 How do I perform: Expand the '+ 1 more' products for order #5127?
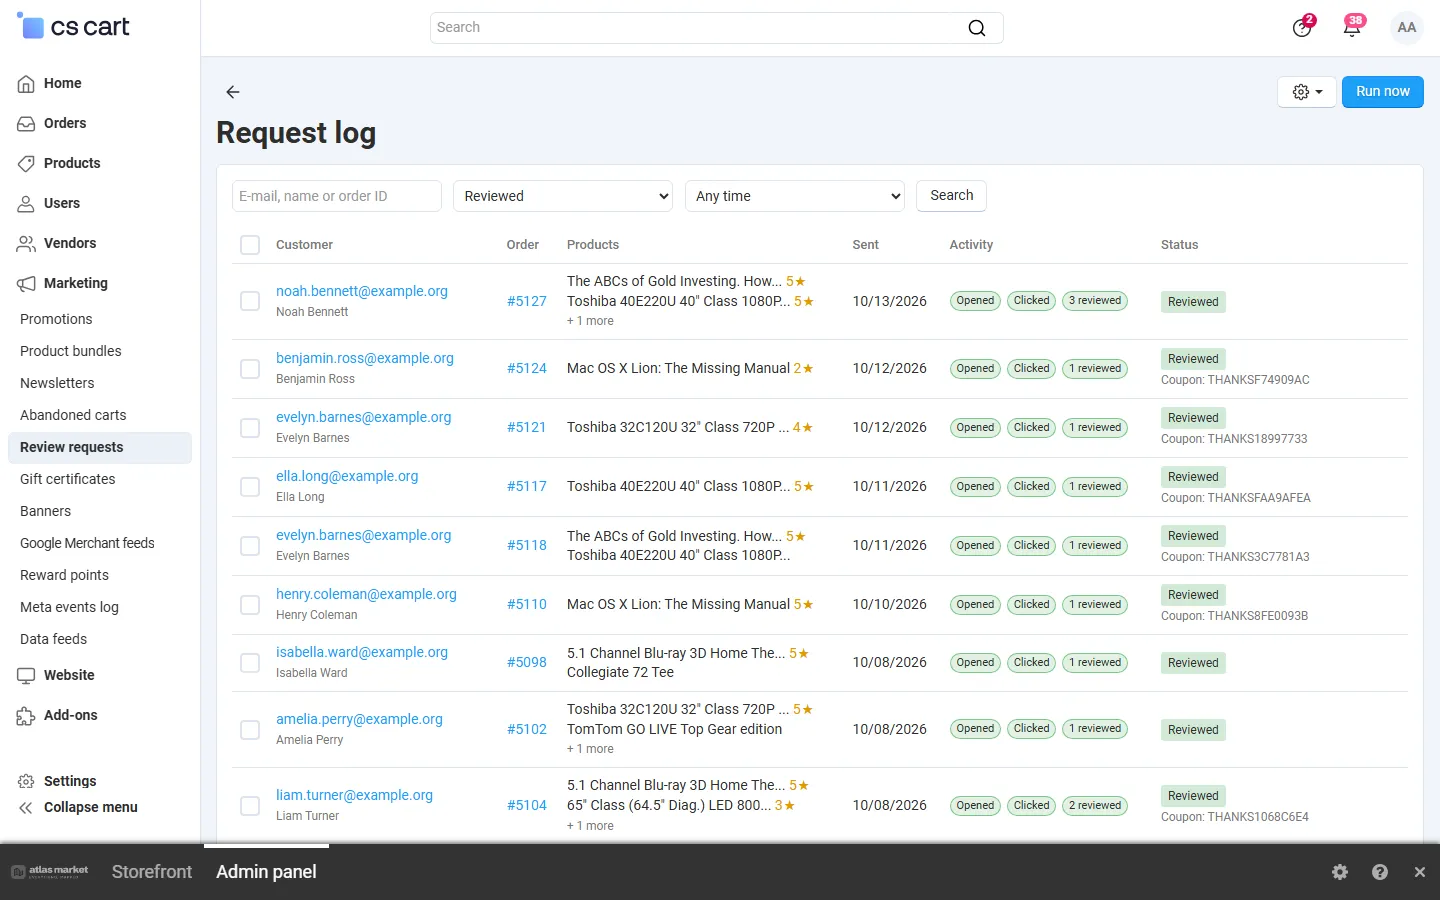(x=590, y=321)
